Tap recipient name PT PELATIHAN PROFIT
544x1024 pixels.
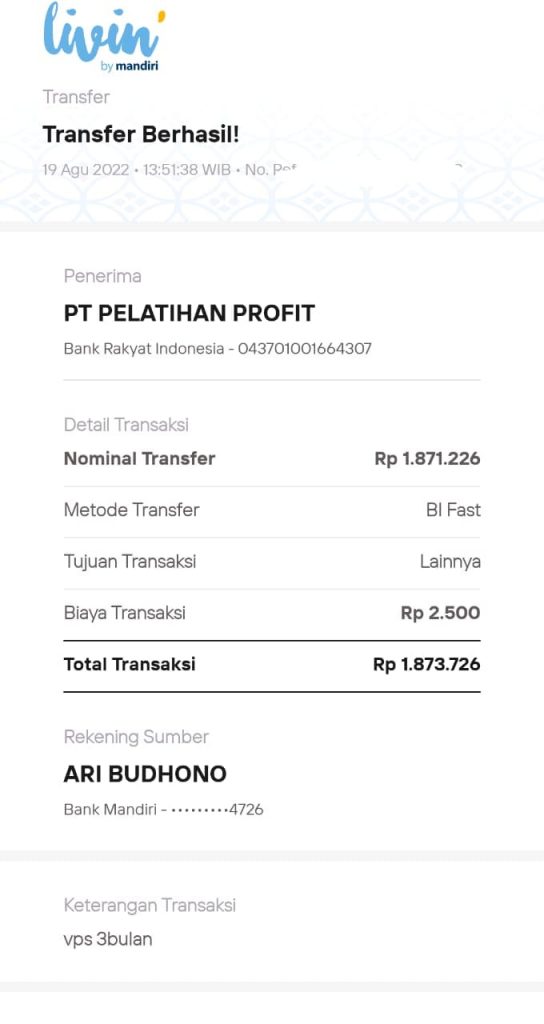[189, 313]
